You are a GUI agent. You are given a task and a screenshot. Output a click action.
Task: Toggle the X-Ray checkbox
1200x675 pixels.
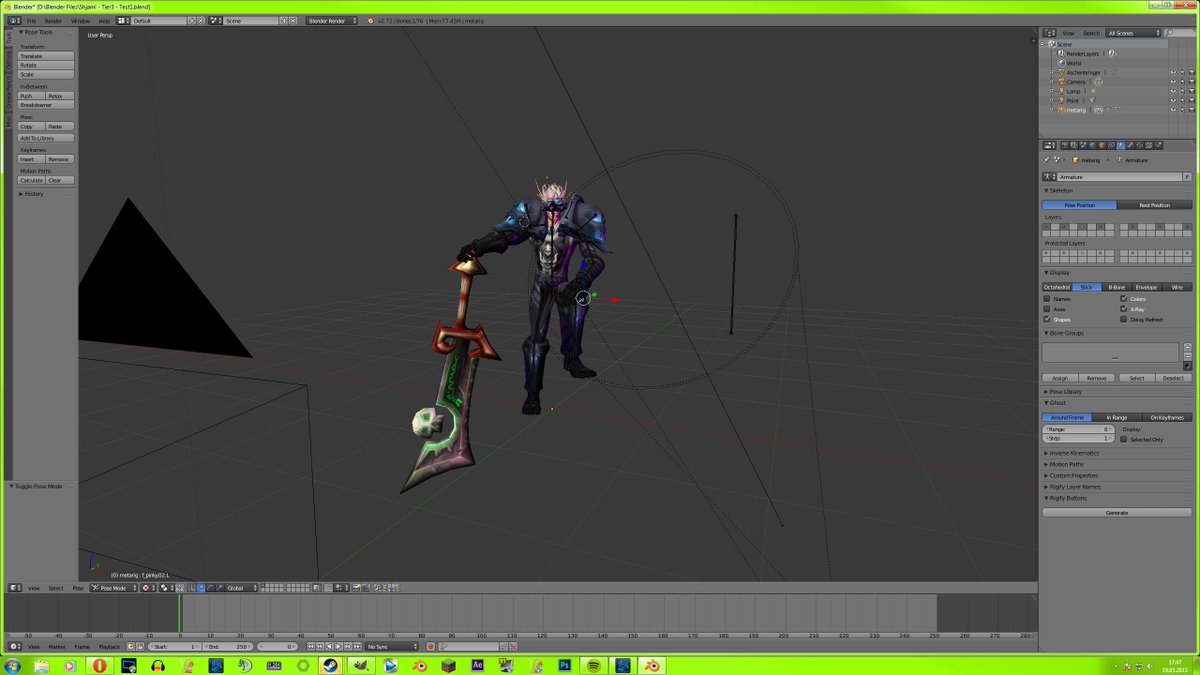pyautogui.click(x=1124, y=309)
